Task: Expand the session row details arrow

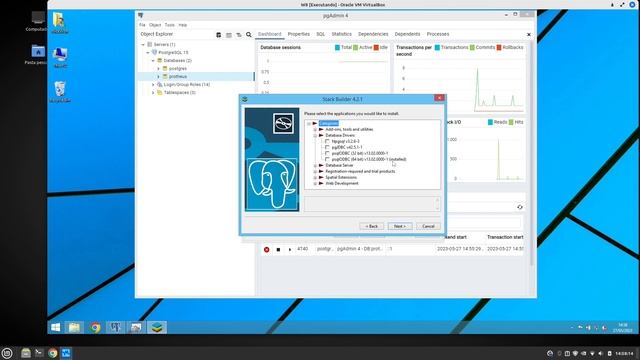Action: pos(290,249)
